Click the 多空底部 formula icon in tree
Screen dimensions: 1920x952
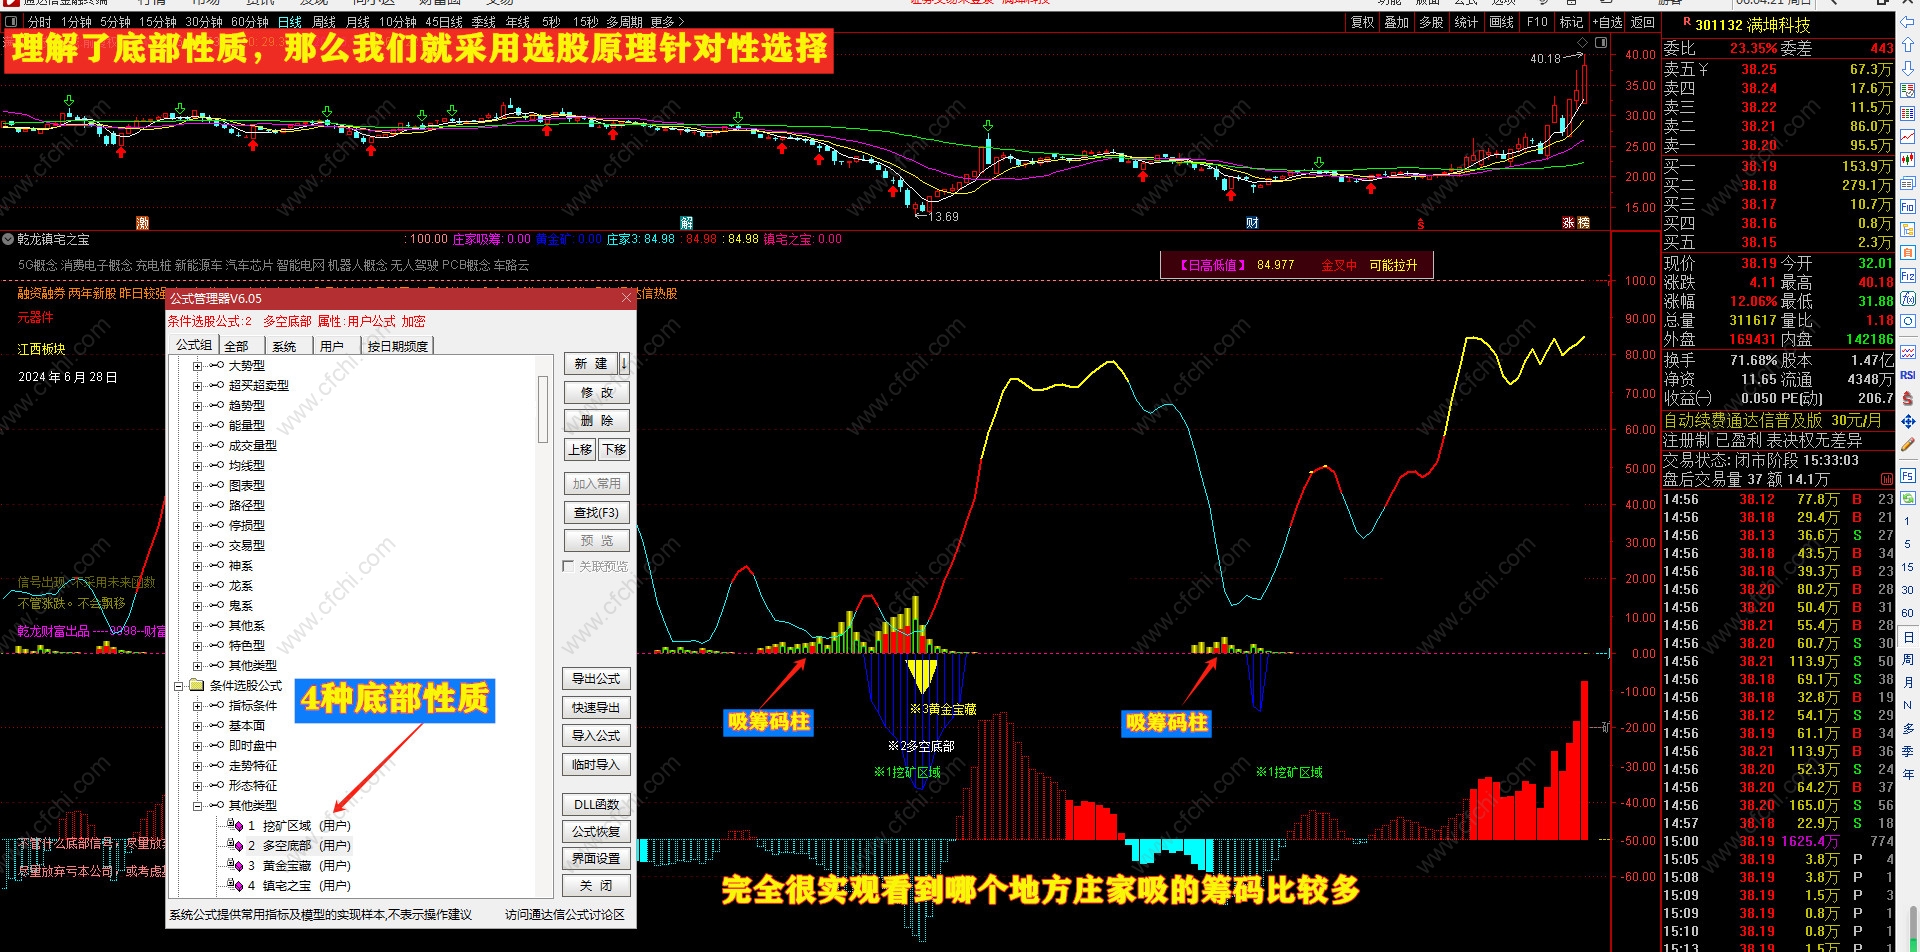click(x=236, y=845)
